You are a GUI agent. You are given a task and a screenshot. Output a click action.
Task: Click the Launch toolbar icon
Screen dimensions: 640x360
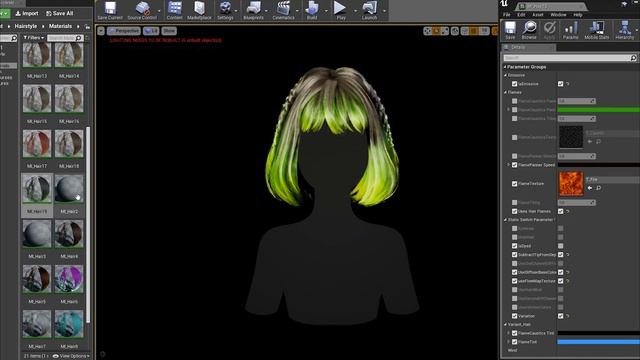click(x=369, y=10)
